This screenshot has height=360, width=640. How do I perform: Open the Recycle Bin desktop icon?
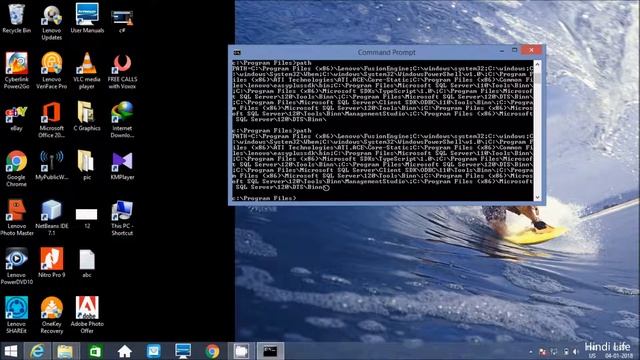click(x=16, y=19)
